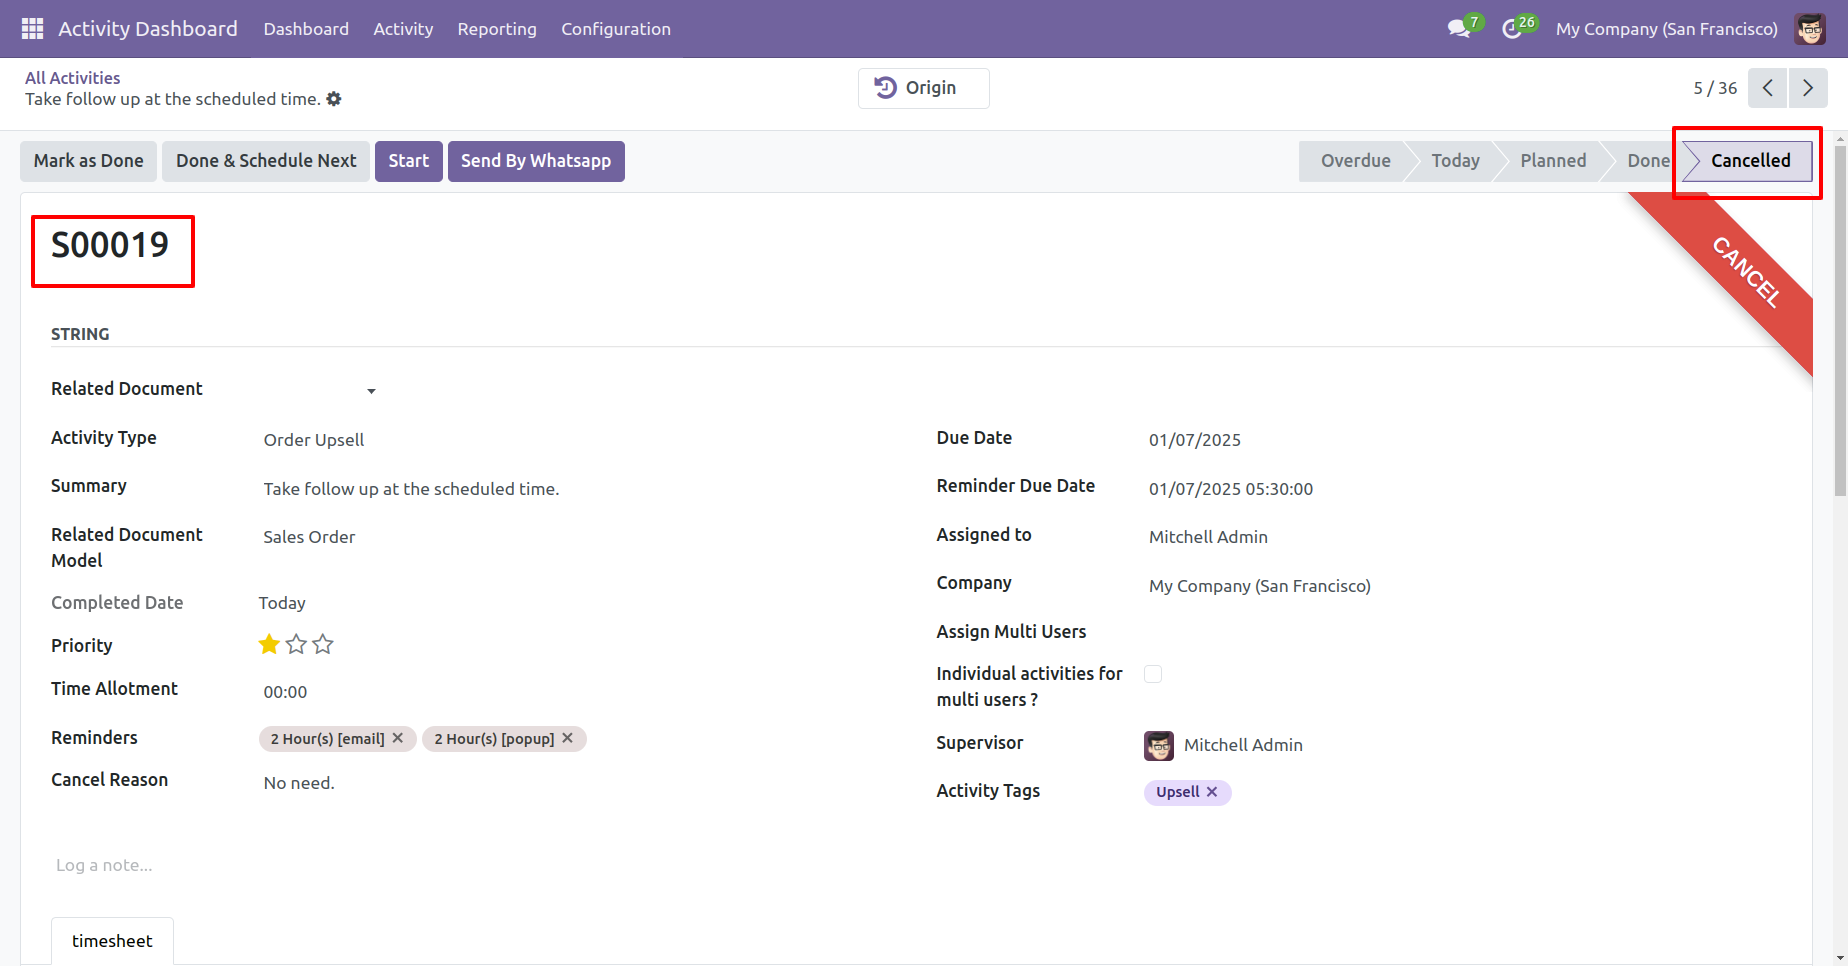
Task: Open the conversations chat icon
Action: coord(1459,29)
